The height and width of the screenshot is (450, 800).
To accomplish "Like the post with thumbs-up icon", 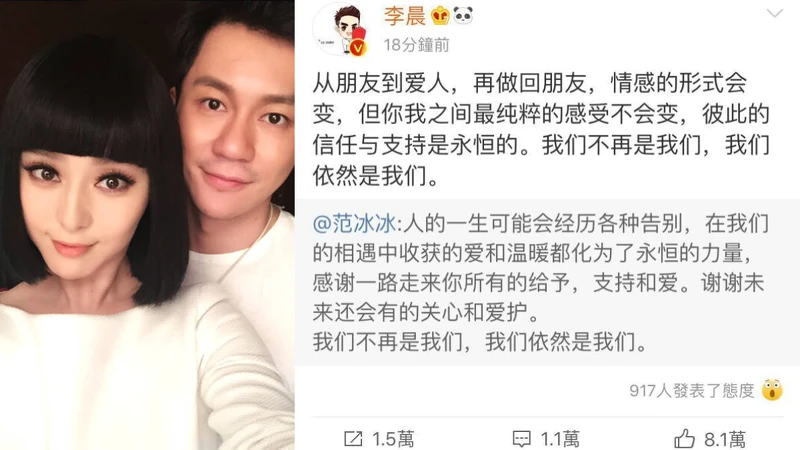I will click(684, 438).
